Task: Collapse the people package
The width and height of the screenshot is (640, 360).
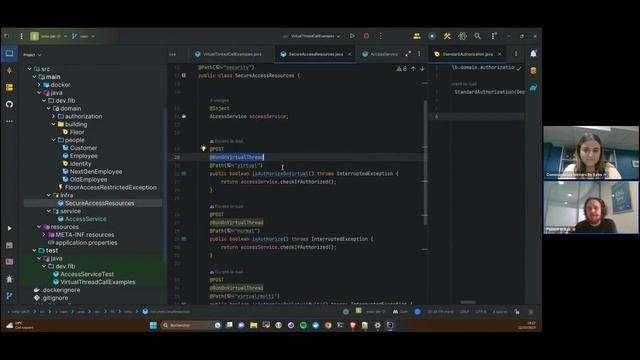Action: (53, 140)
